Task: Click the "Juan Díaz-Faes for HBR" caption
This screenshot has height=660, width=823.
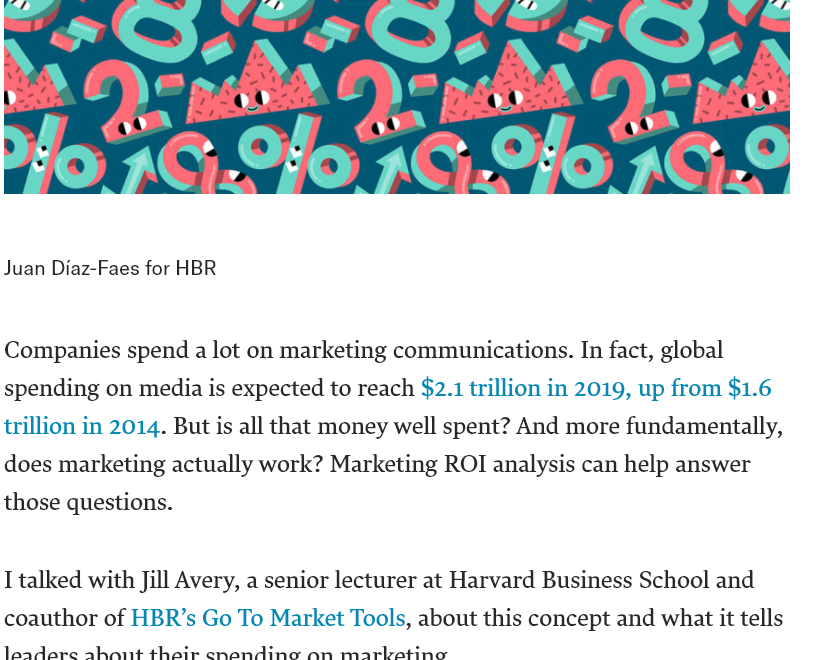Action: [110, 268]
